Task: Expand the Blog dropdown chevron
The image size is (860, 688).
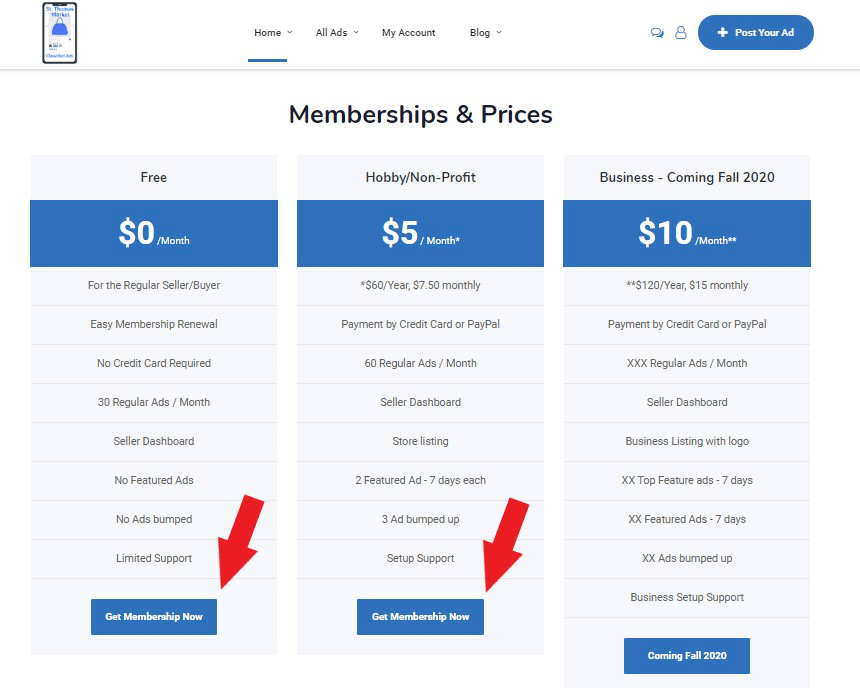Action: point(499,32)
